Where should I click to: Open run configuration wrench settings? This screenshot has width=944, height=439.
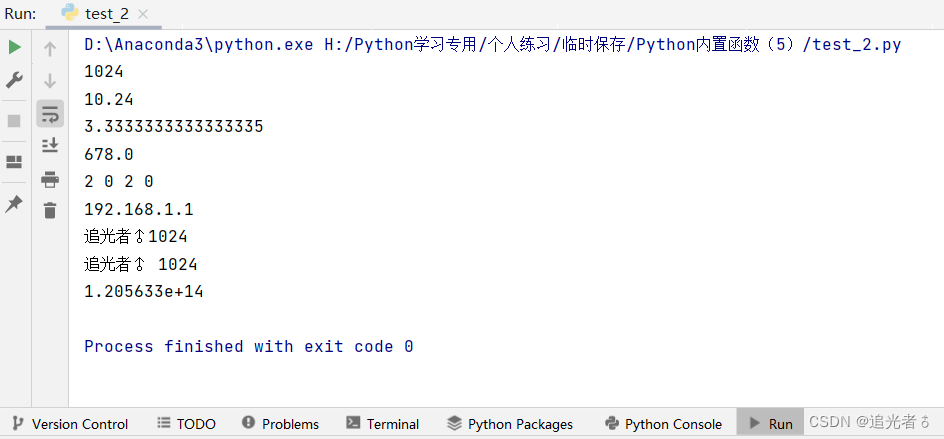[x=14, y=79]
